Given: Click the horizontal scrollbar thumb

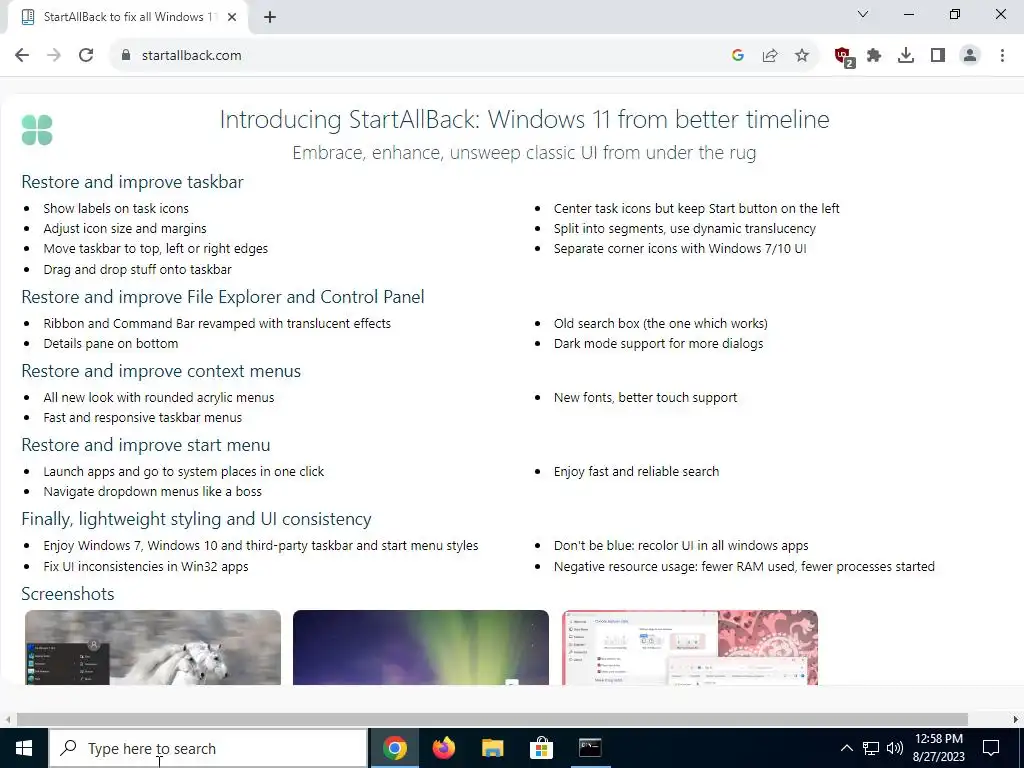Looking at the screenshot, I should coord(492,719).
